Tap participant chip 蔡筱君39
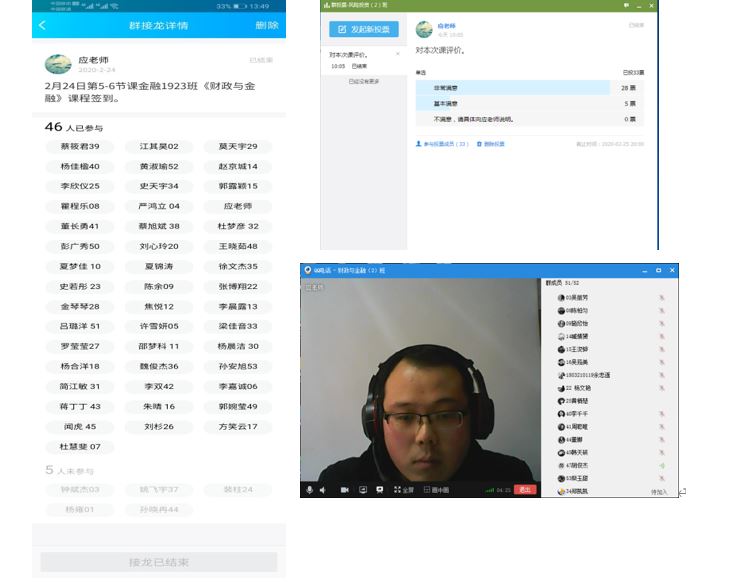Image resolution: width=735 pixels, height=582 pixels. tap(80, 147)
